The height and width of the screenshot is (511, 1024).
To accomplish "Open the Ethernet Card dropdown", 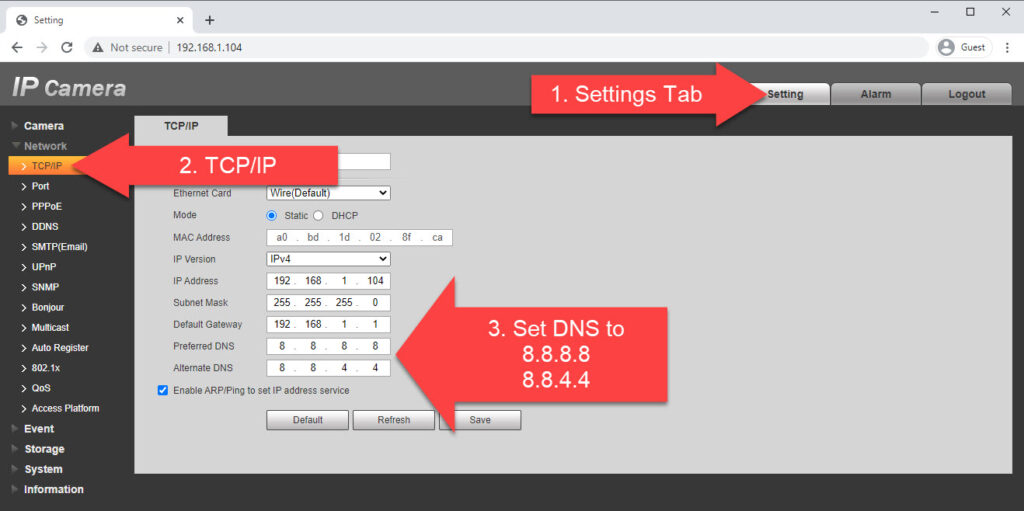I will coord(328,193).
